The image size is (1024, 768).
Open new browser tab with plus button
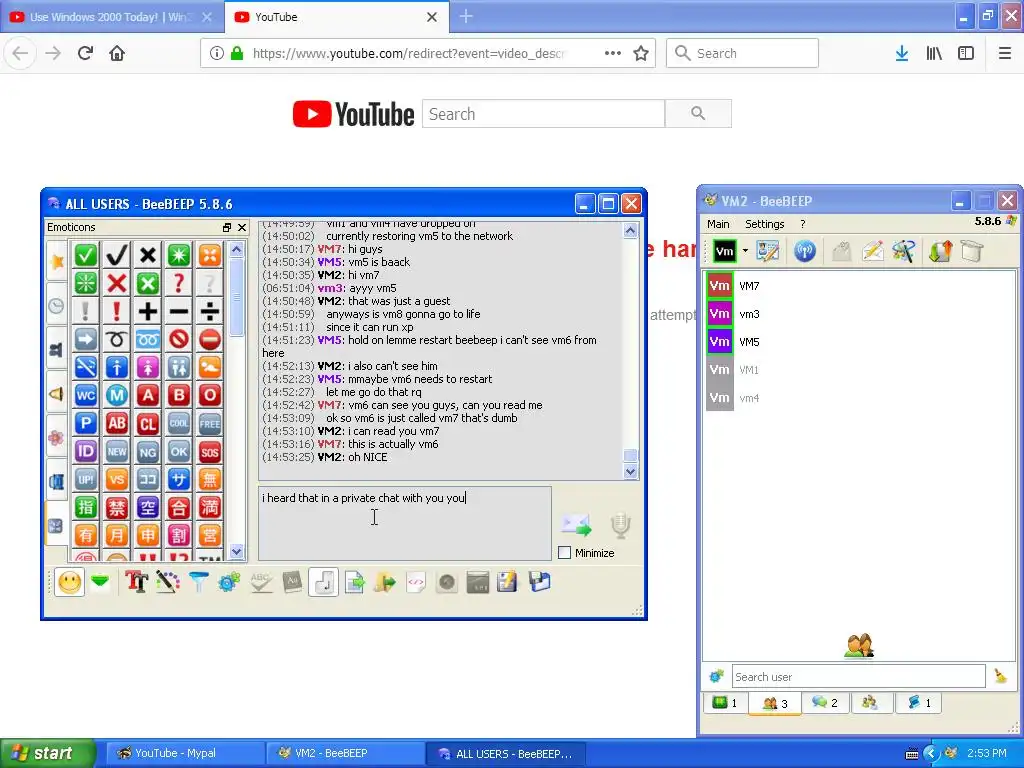(466, 17)
